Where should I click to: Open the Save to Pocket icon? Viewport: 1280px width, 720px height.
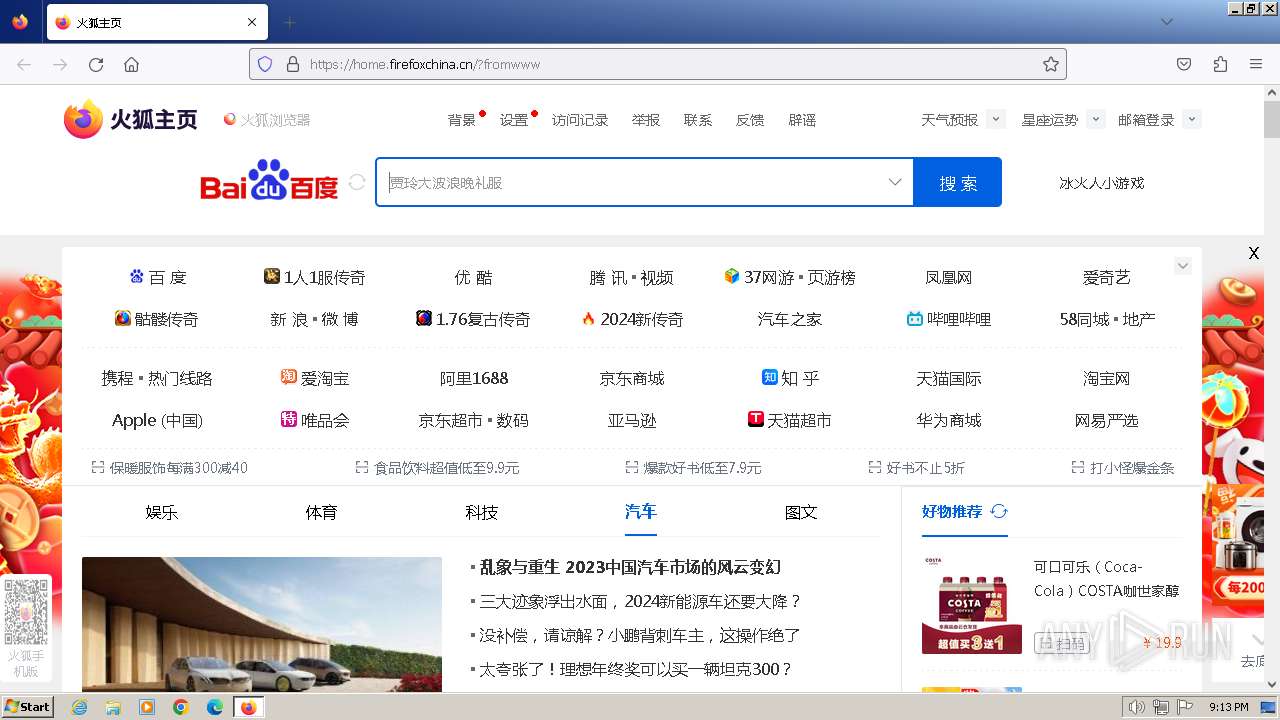[1184, 64]
